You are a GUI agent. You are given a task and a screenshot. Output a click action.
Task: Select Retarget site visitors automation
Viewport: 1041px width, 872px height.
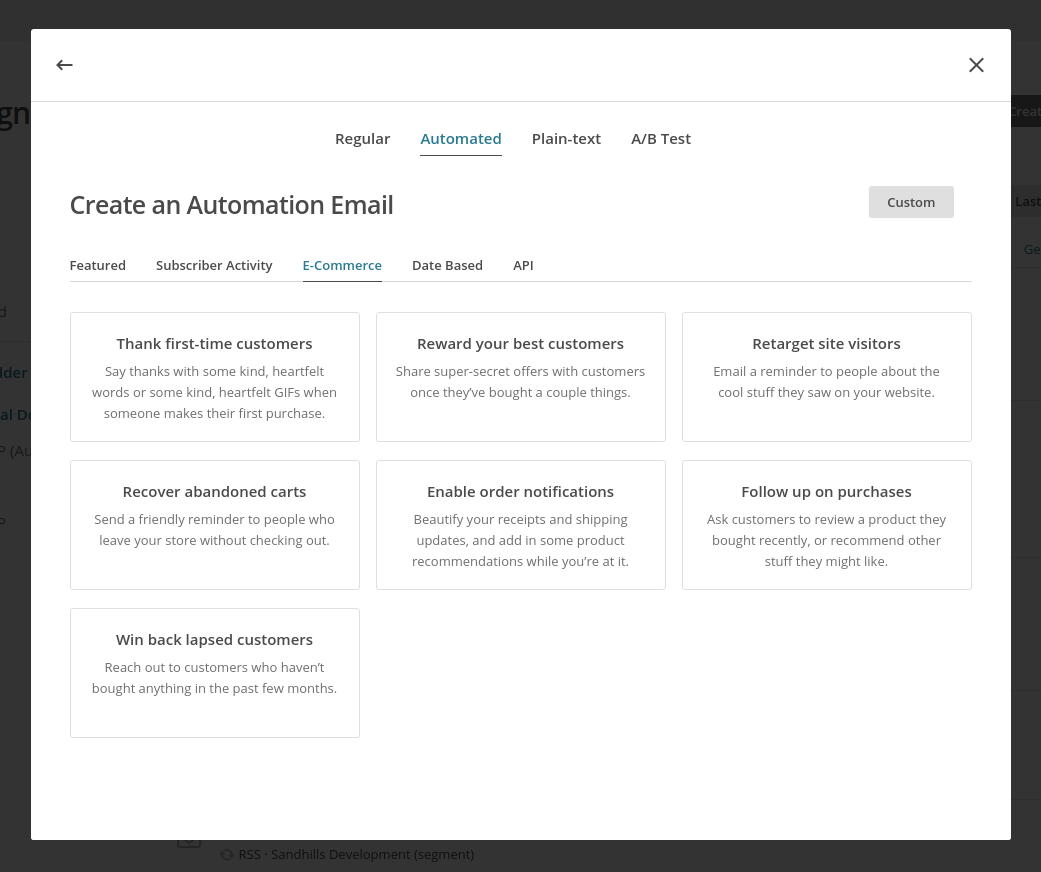(826, 377)
